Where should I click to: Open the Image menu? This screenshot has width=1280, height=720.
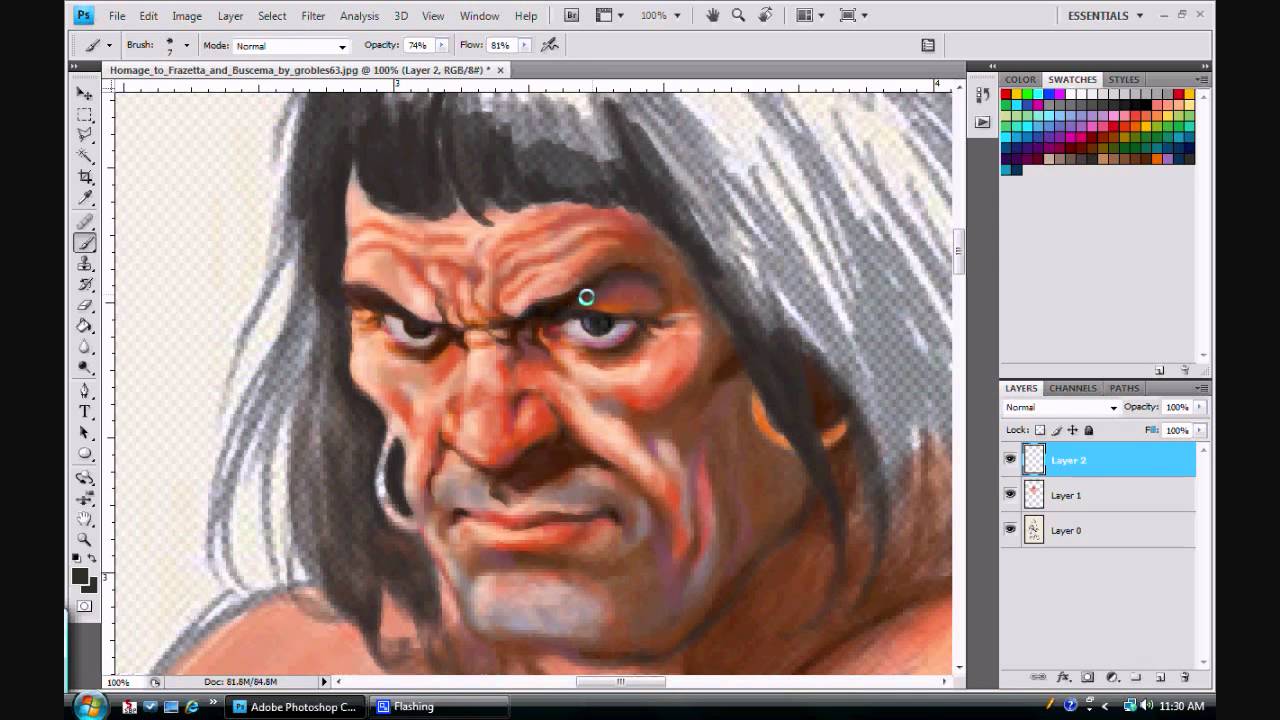pos(187,16)
